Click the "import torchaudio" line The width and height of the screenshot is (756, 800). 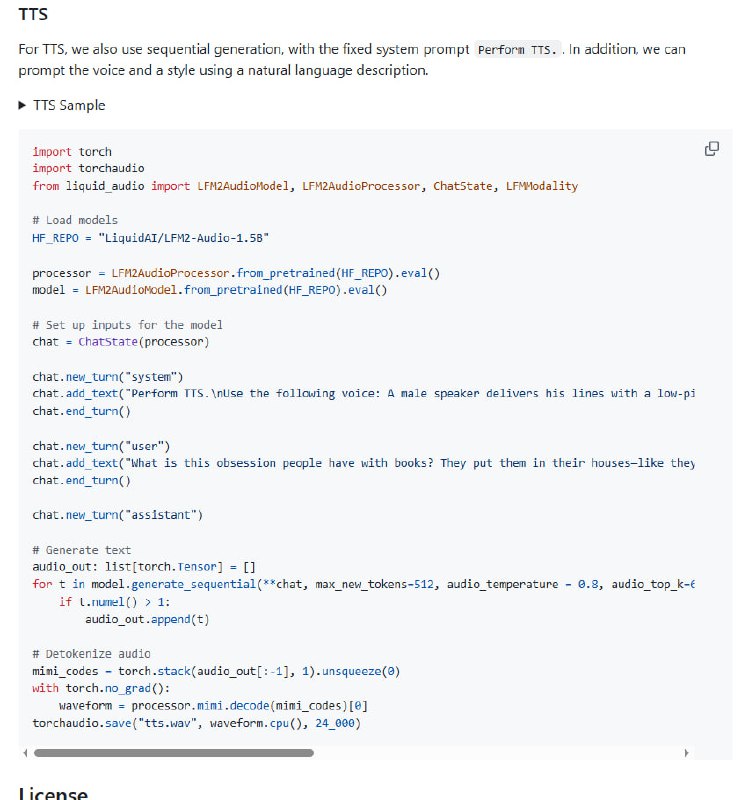(88, 168)
